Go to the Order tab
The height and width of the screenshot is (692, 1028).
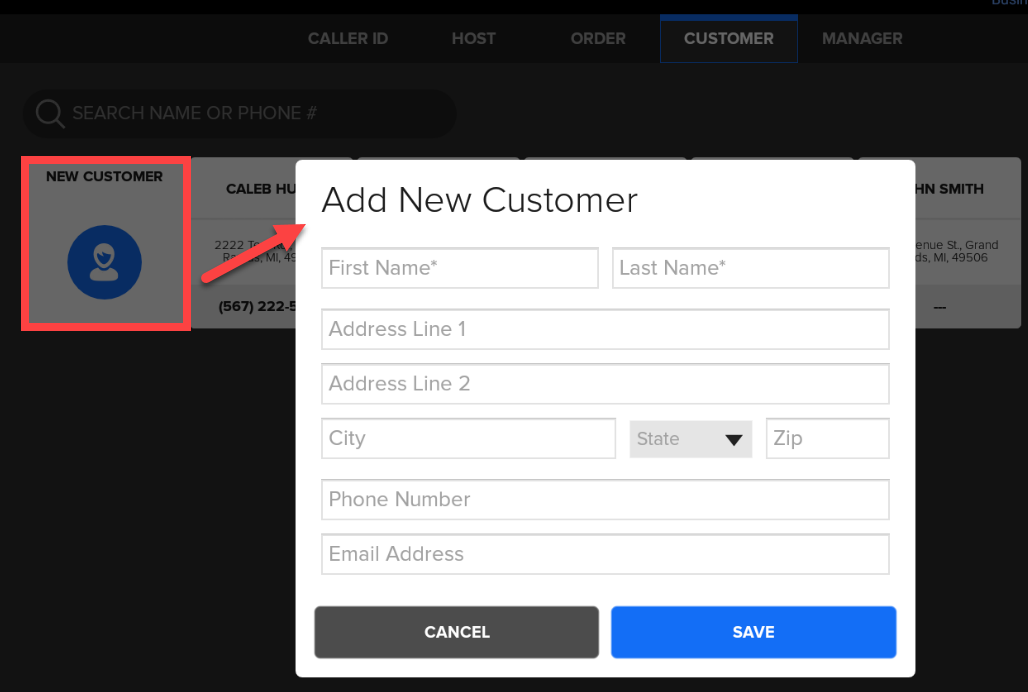click(x=598, y=39)
